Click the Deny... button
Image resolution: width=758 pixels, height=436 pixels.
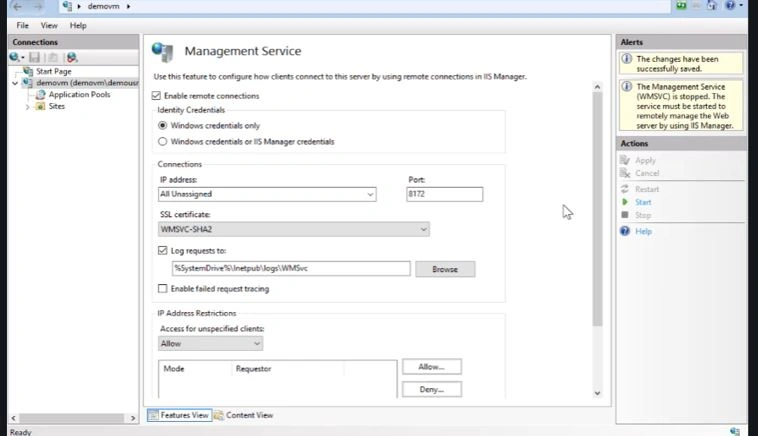click(432, 389)
